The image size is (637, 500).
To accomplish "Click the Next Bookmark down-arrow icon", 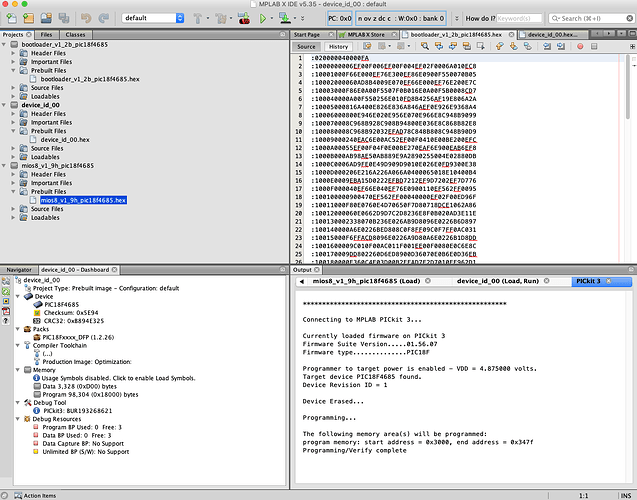I will click(514, 46).
